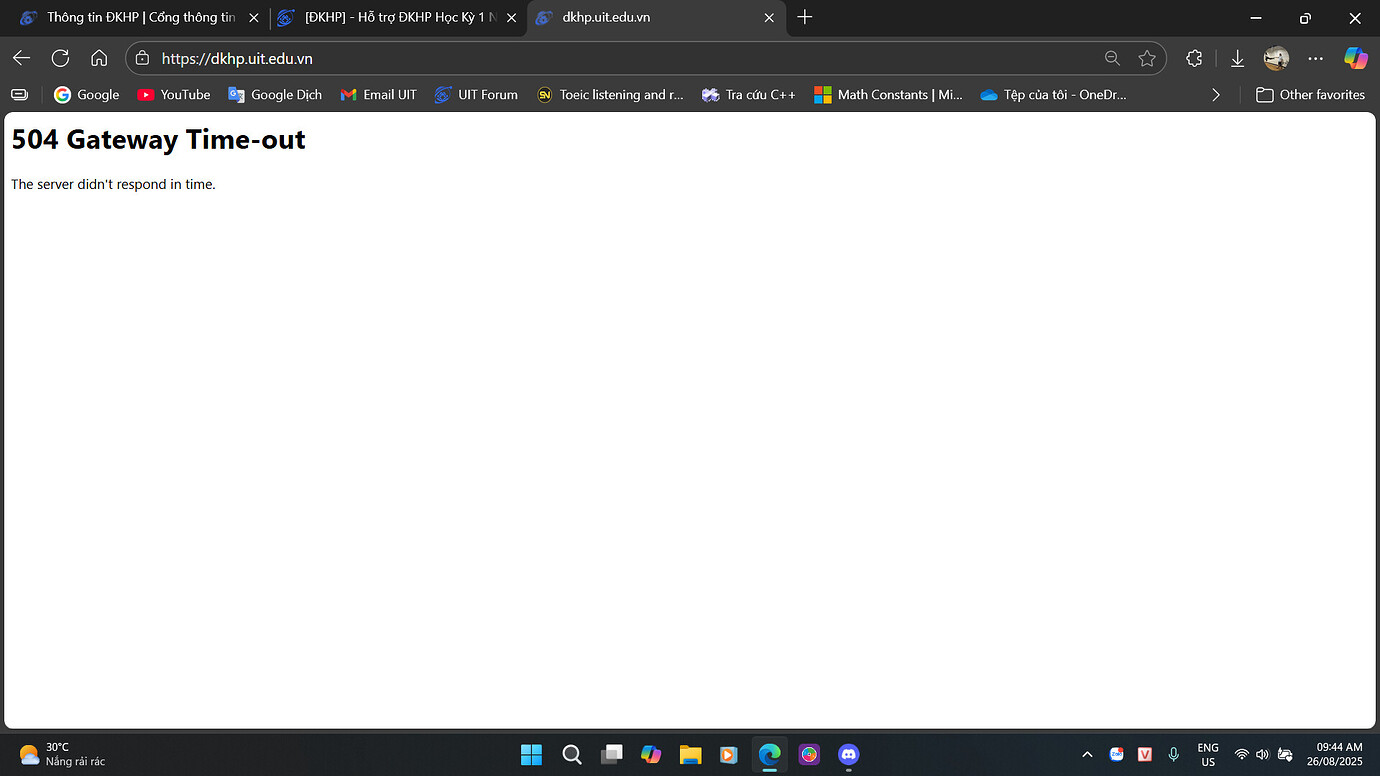Open the Other favorites folder
The image size is (1380, 776).
(x=1310, y=94)
